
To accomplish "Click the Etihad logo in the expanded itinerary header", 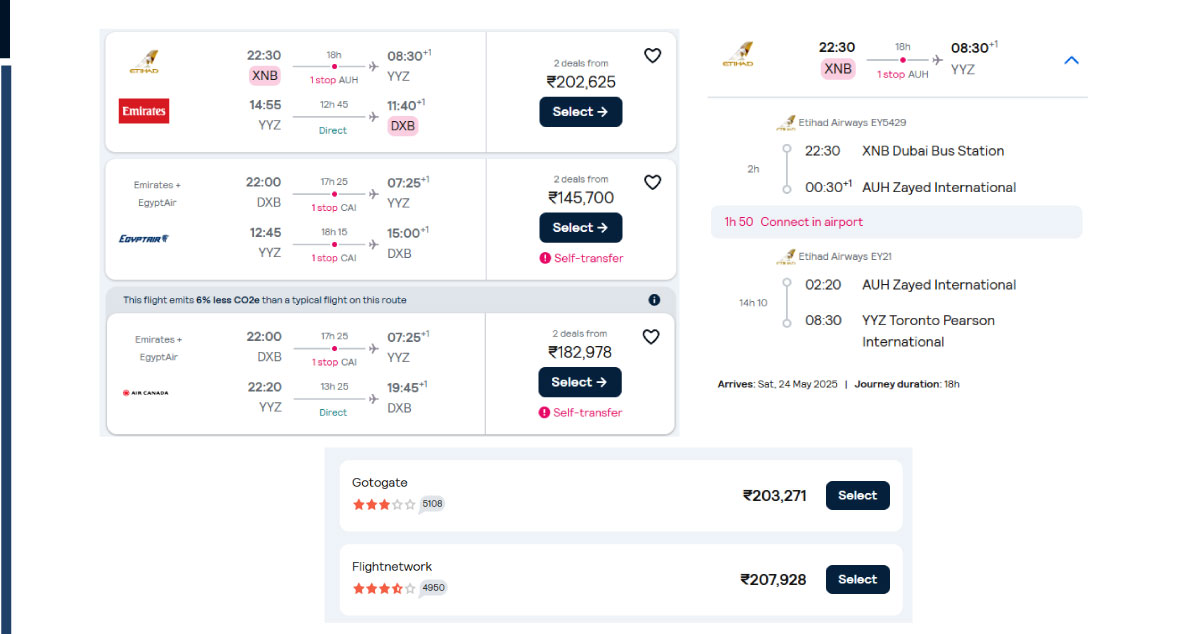I will pyautogui.click(x=740, y=55).
